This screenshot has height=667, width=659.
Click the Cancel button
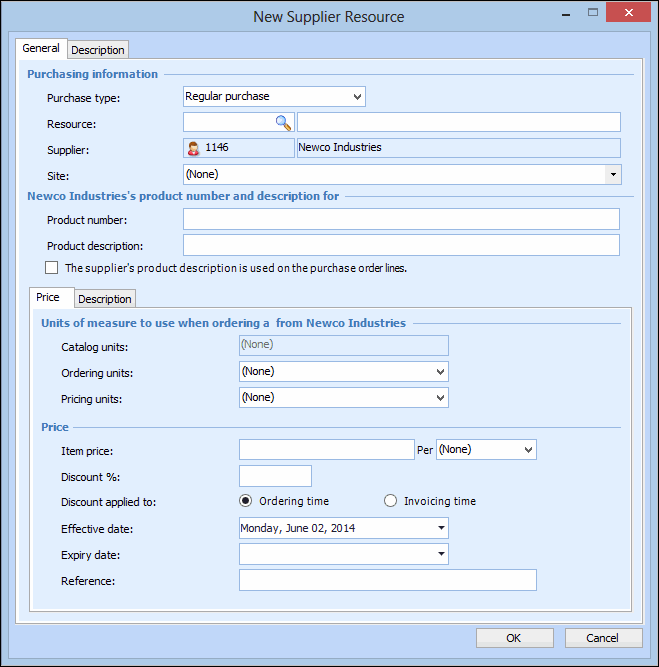[603, 638]
